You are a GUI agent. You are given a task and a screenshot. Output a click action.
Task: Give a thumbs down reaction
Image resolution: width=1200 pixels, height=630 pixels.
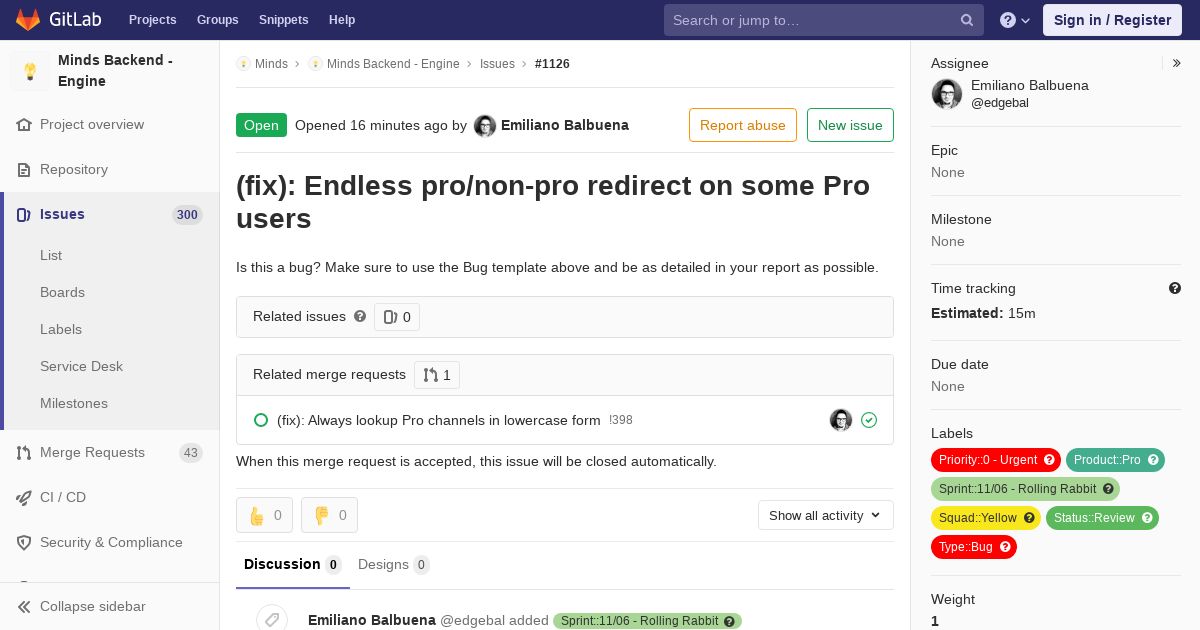coord(329,515)
